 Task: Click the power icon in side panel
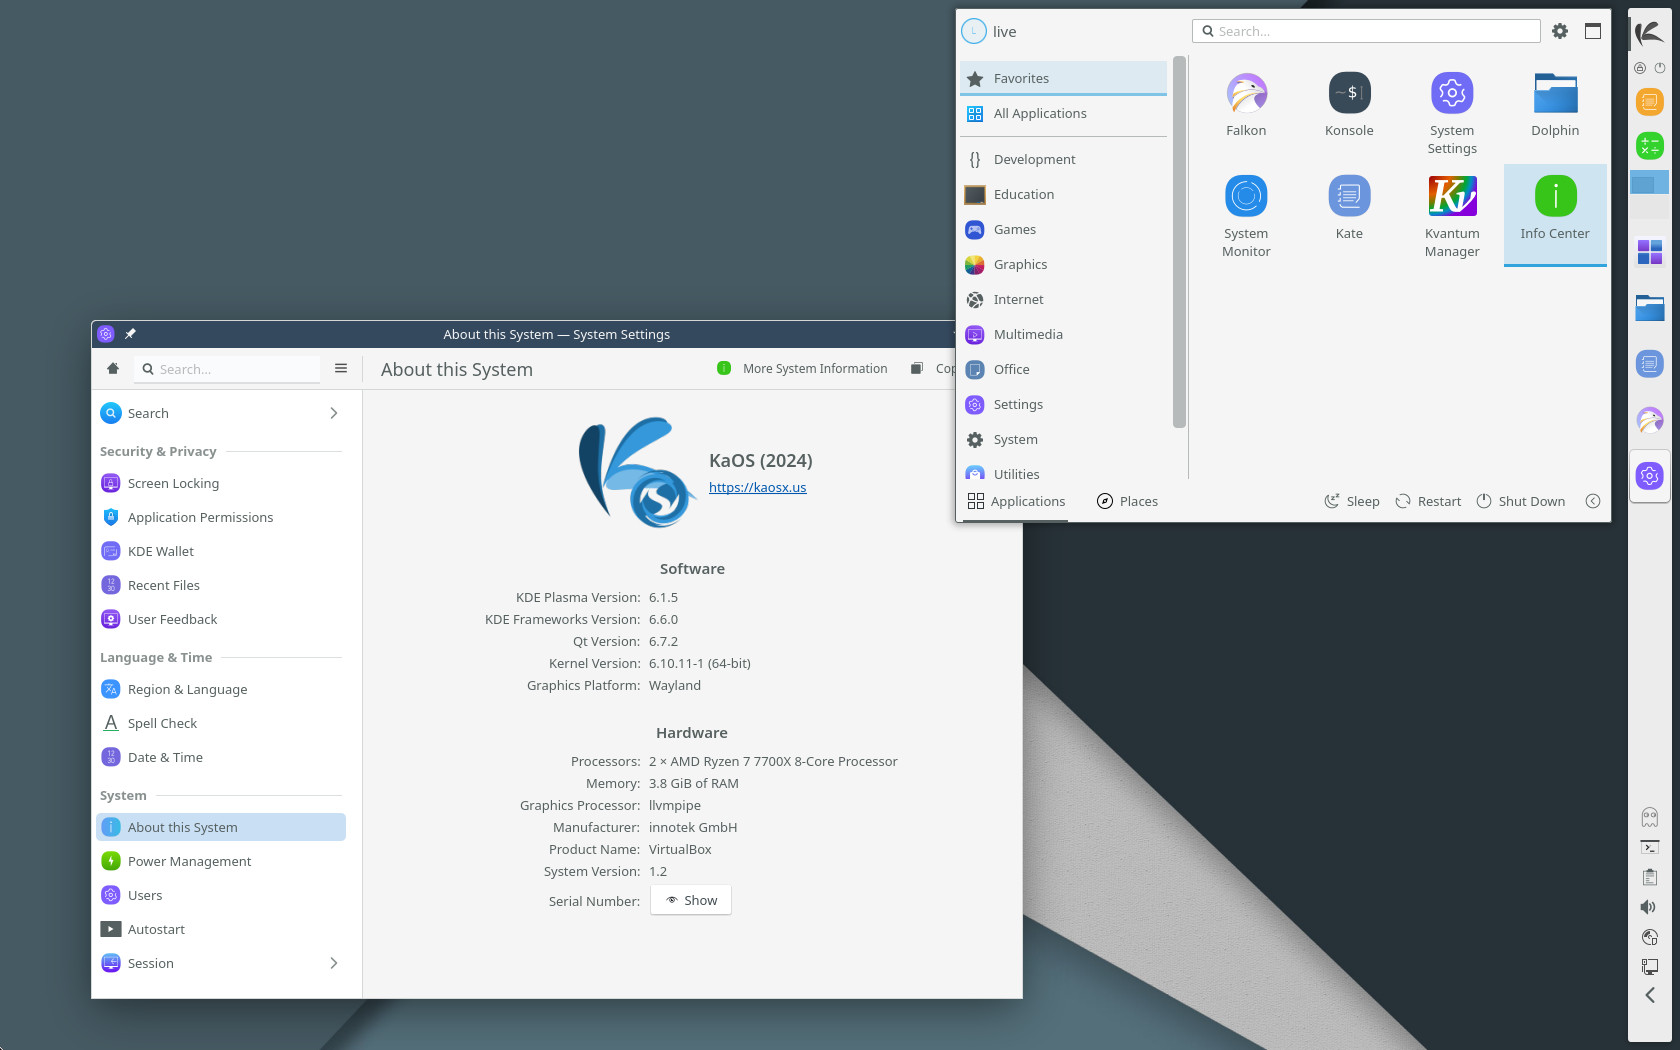(x=1660, y=68)
